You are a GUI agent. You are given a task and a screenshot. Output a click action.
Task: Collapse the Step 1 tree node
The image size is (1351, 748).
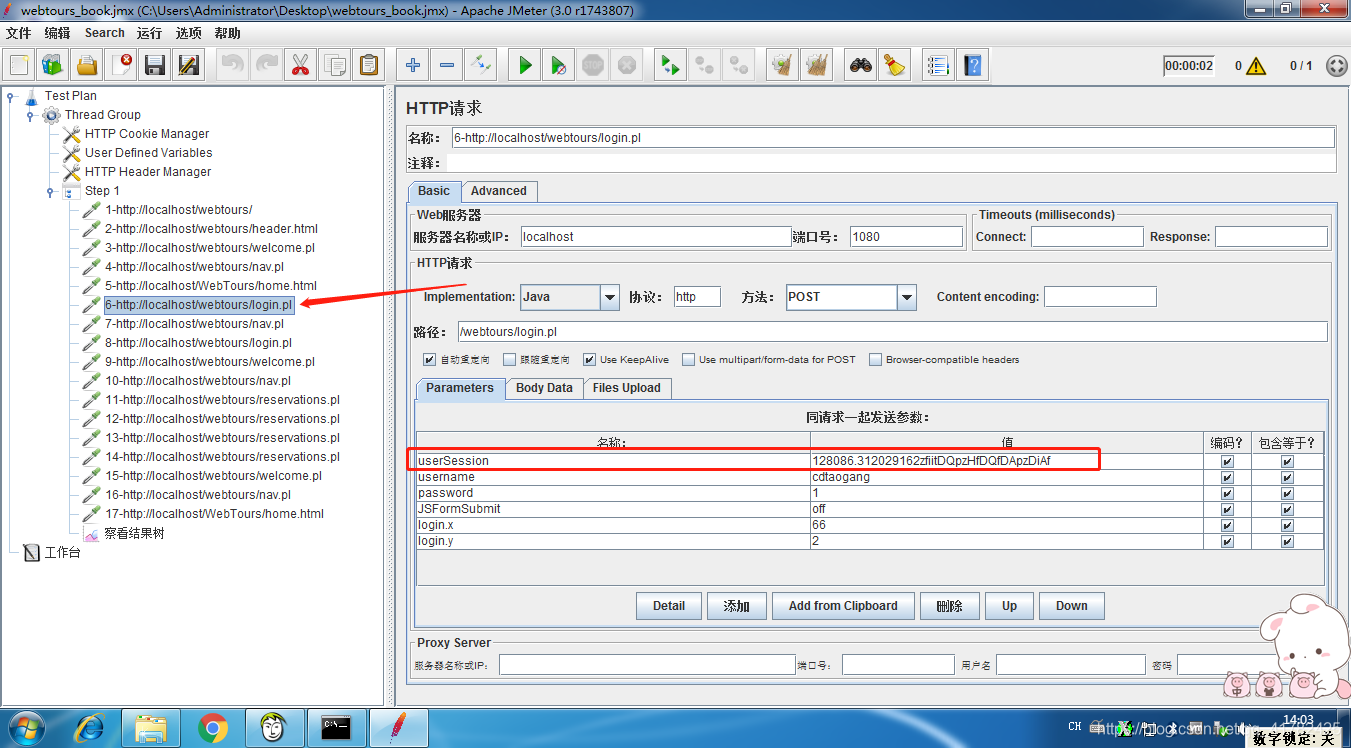50,192
